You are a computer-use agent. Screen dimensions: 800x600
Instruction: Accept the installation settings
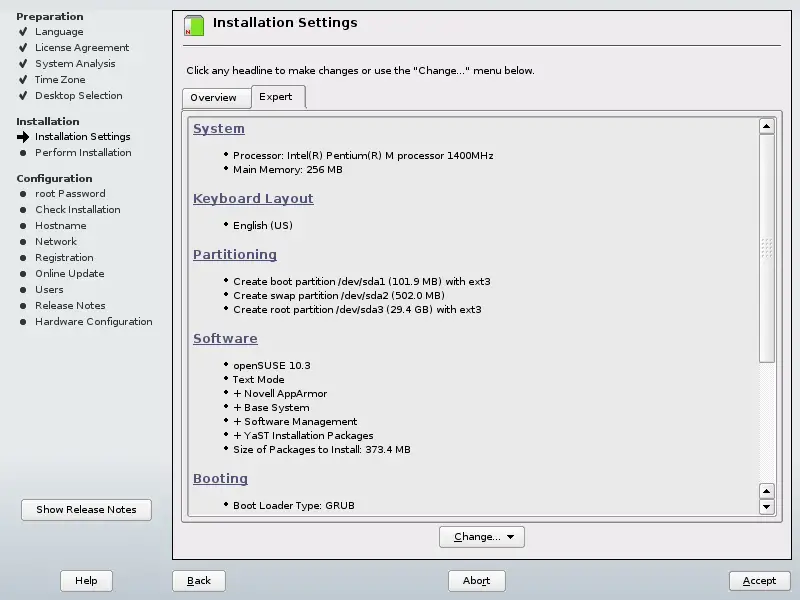pyautogui.click(x=760, y=581)
